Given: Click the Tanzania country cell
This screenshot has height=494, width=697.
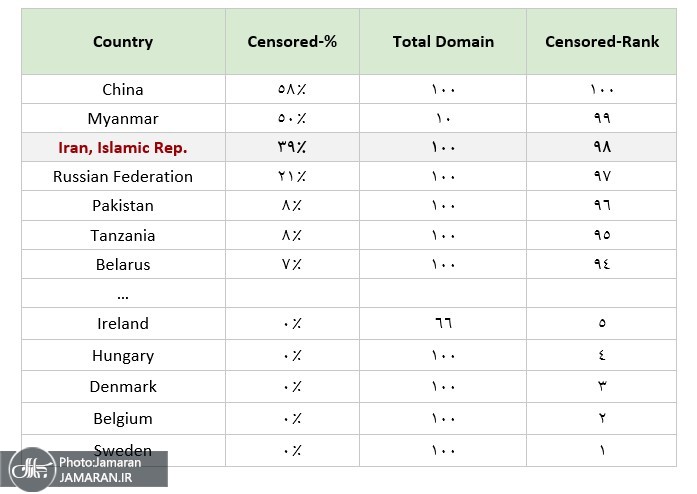Looking at the screenshot, I should click(x=123, y=236).
